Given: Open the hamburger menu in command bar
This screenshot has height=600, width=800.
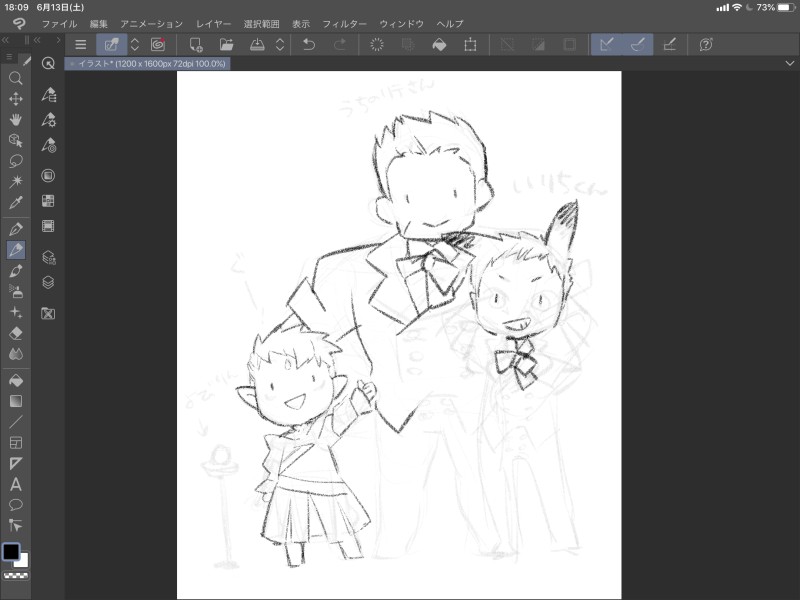Looking at the screenshot, I should [81, 45].
